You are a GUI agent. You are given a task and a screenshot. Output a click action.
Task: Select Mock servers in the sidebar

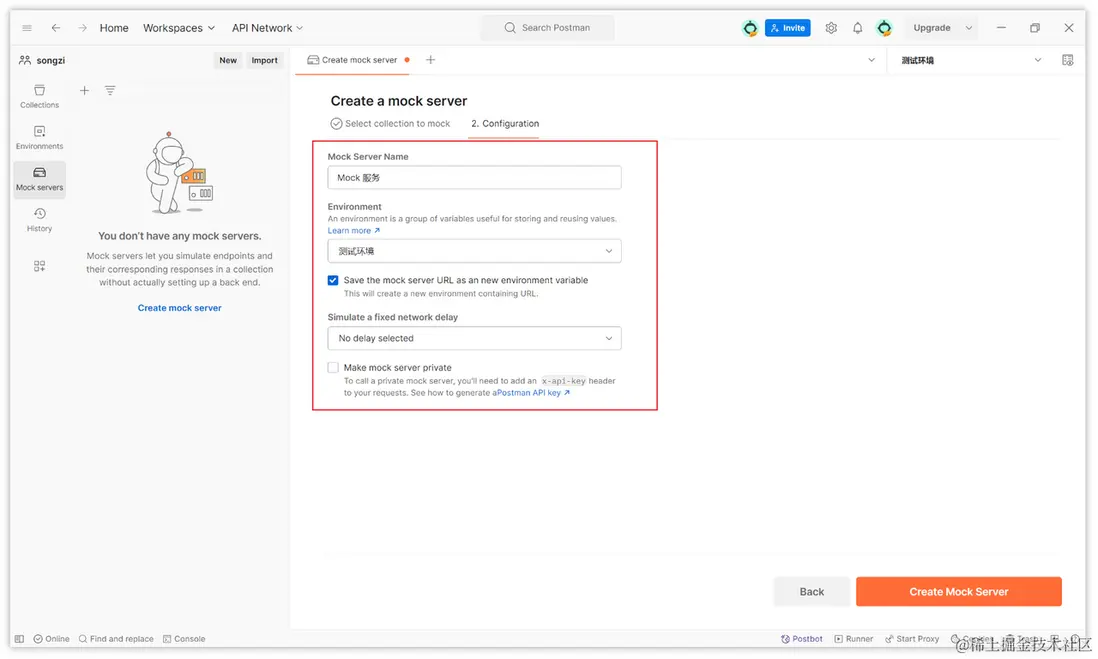click(39, 179)
